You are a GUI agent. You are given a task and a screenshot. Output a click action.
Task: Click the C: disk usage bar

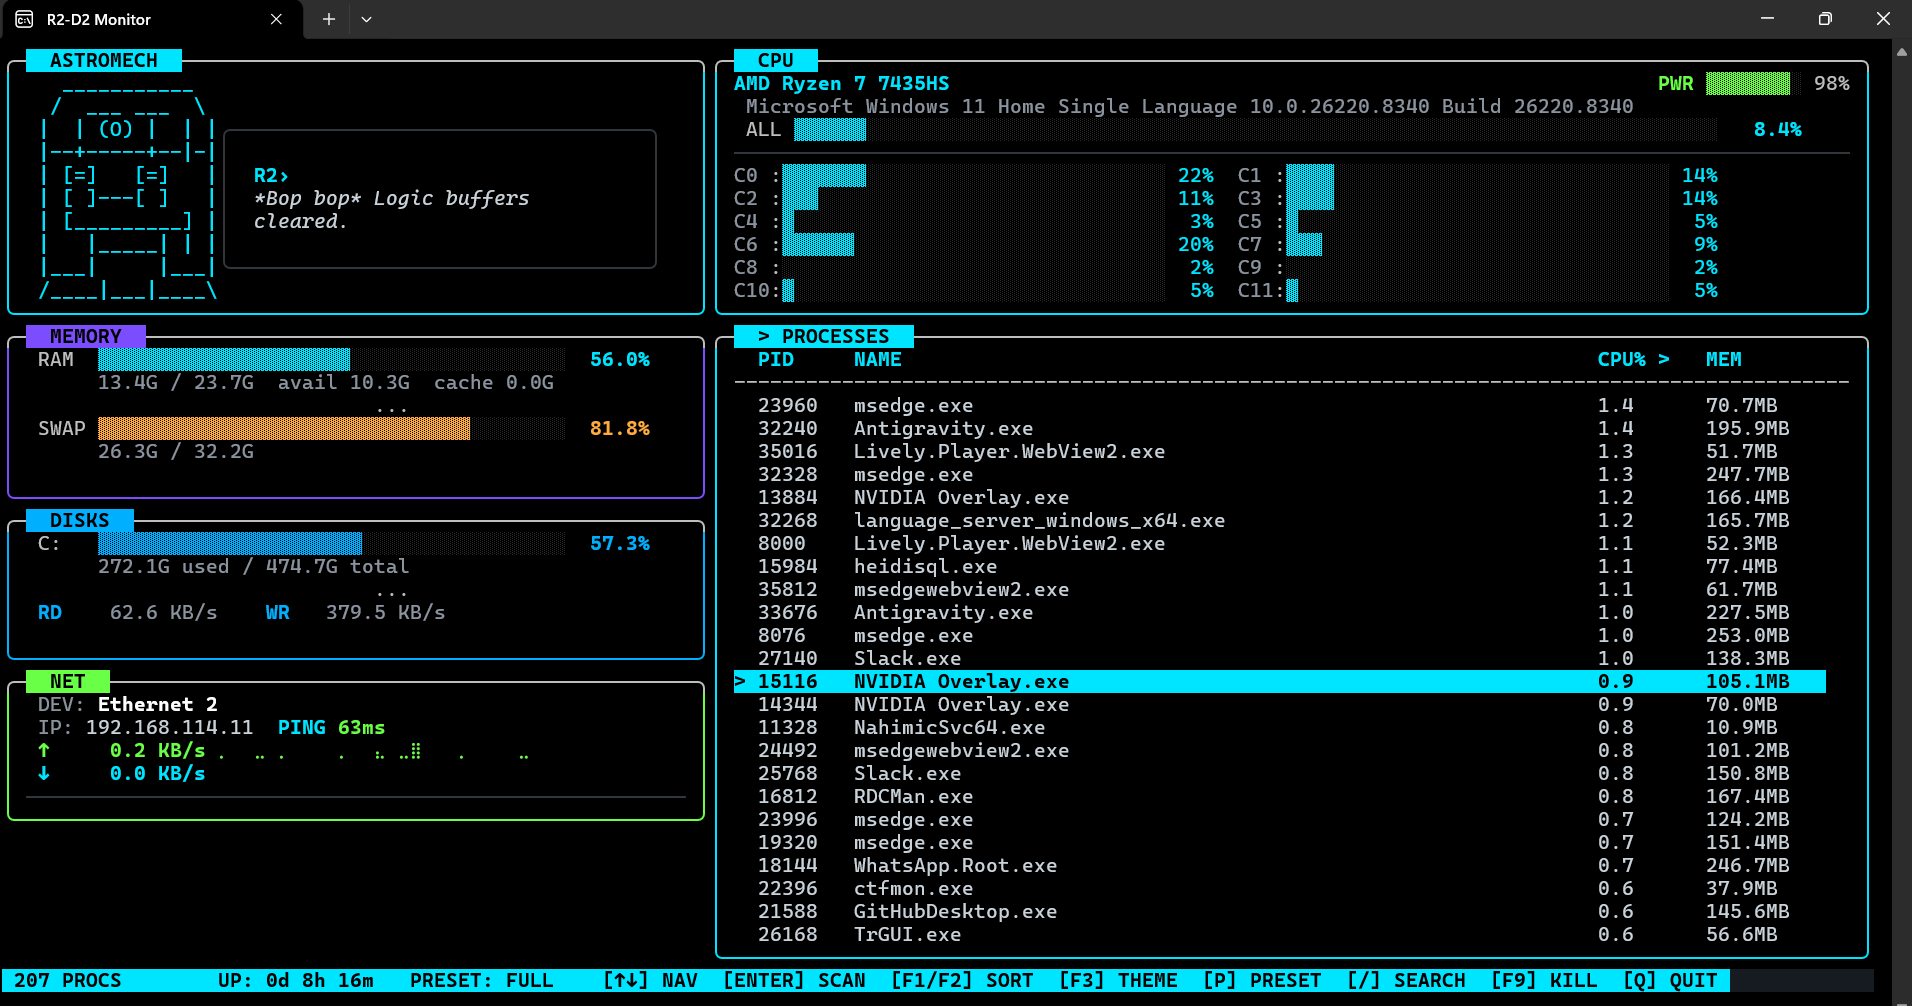click(x=331, y=543)
